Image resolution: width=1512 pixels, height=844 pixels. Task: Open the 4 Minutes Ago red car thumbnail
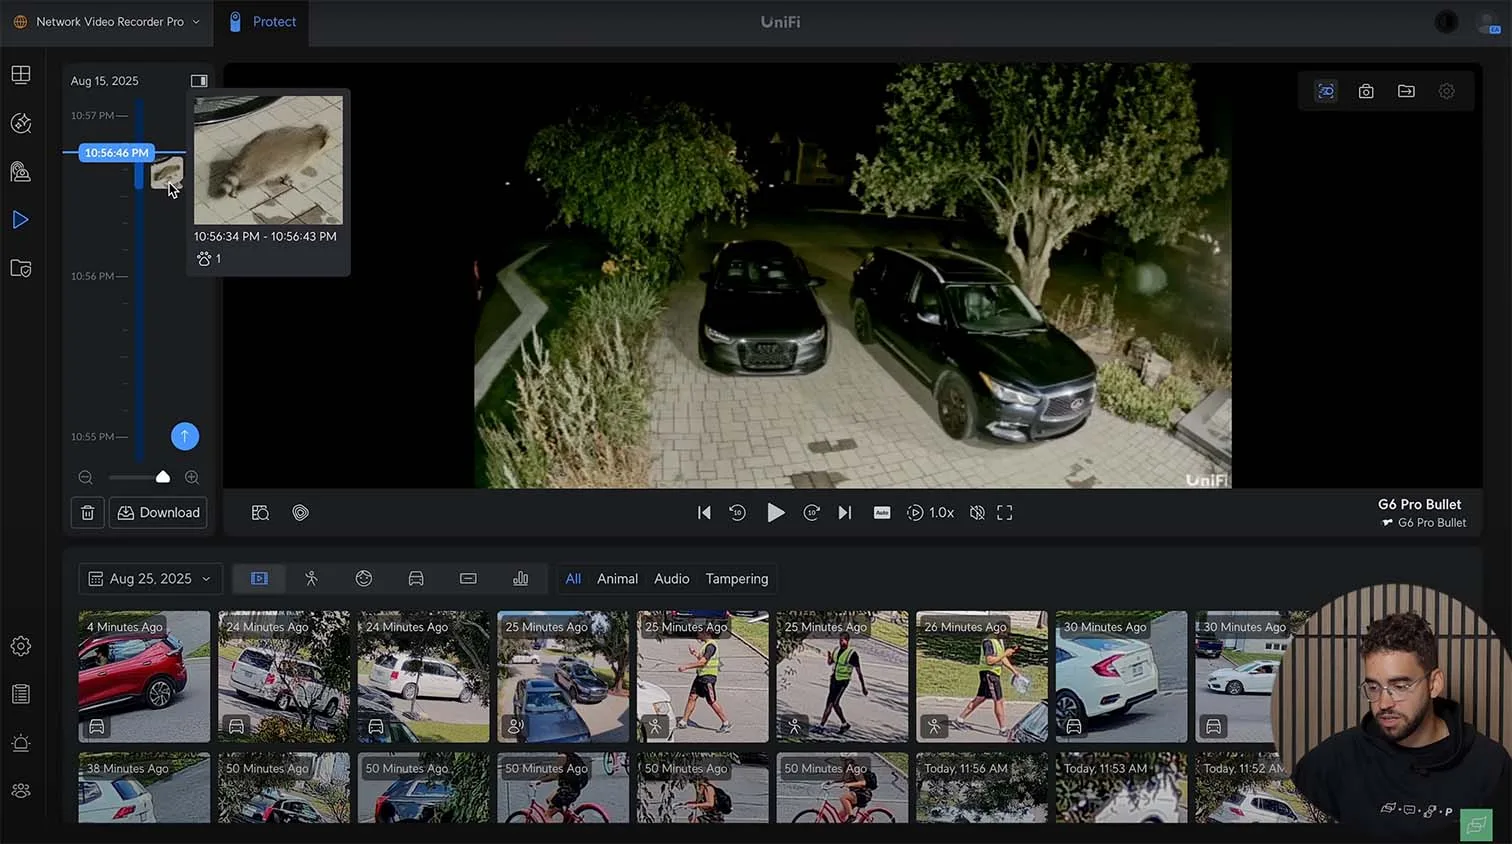click(144, 677)
